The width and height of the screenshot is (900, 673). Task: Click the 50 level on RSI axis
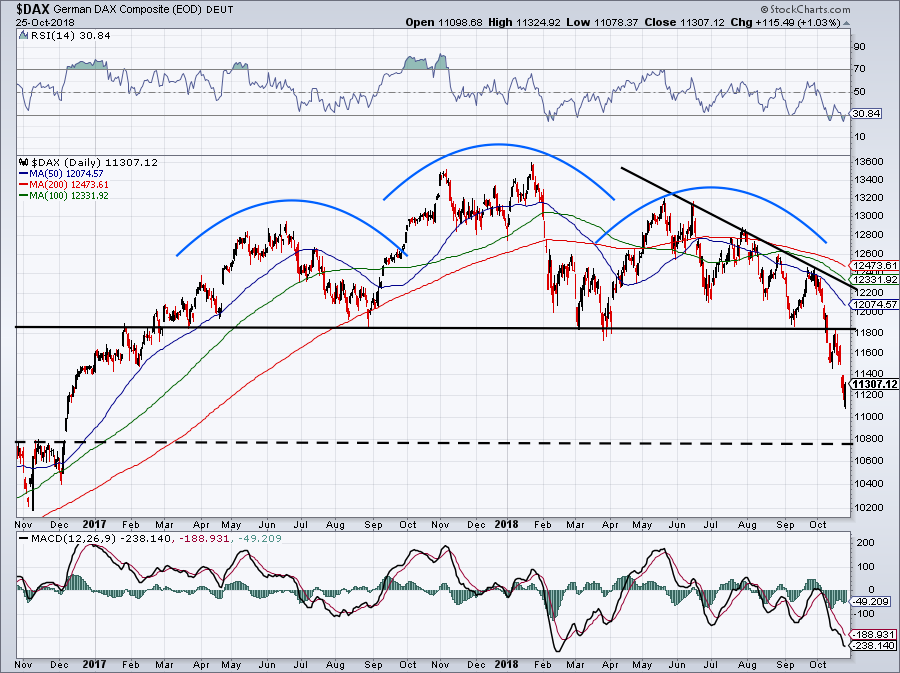[x=859, y=91]
